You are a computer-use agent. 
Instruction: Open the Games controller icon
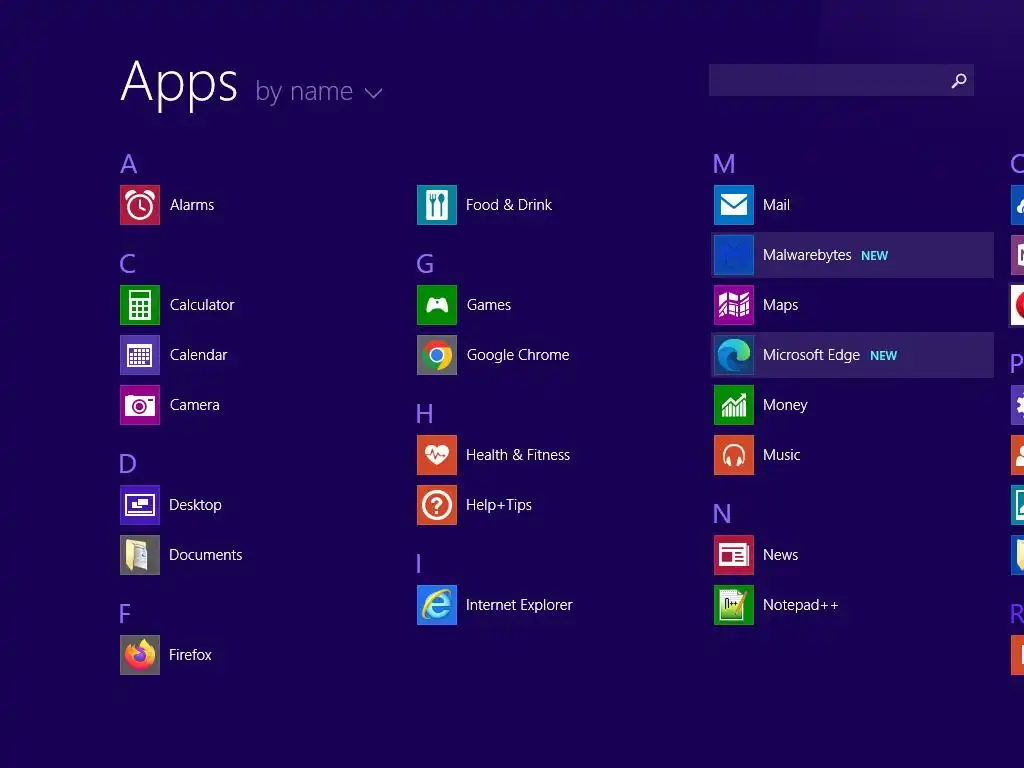click(437, 305)
